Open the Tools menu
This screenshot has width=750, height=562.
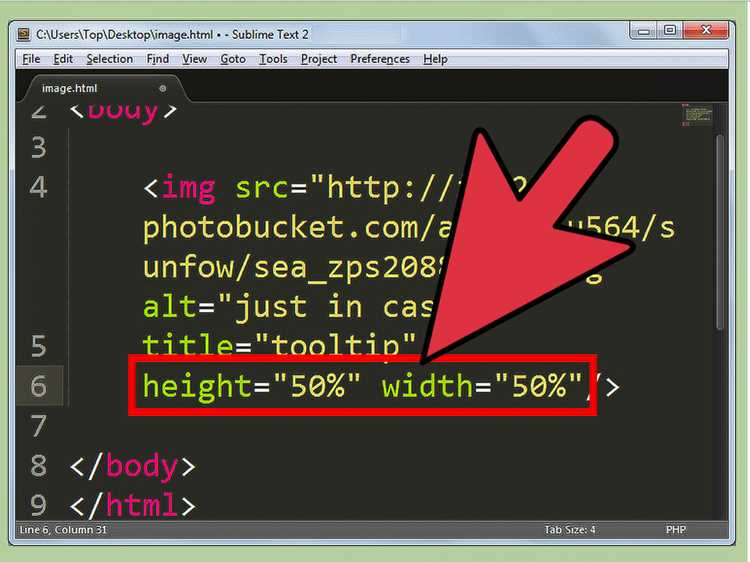point(273,59)
